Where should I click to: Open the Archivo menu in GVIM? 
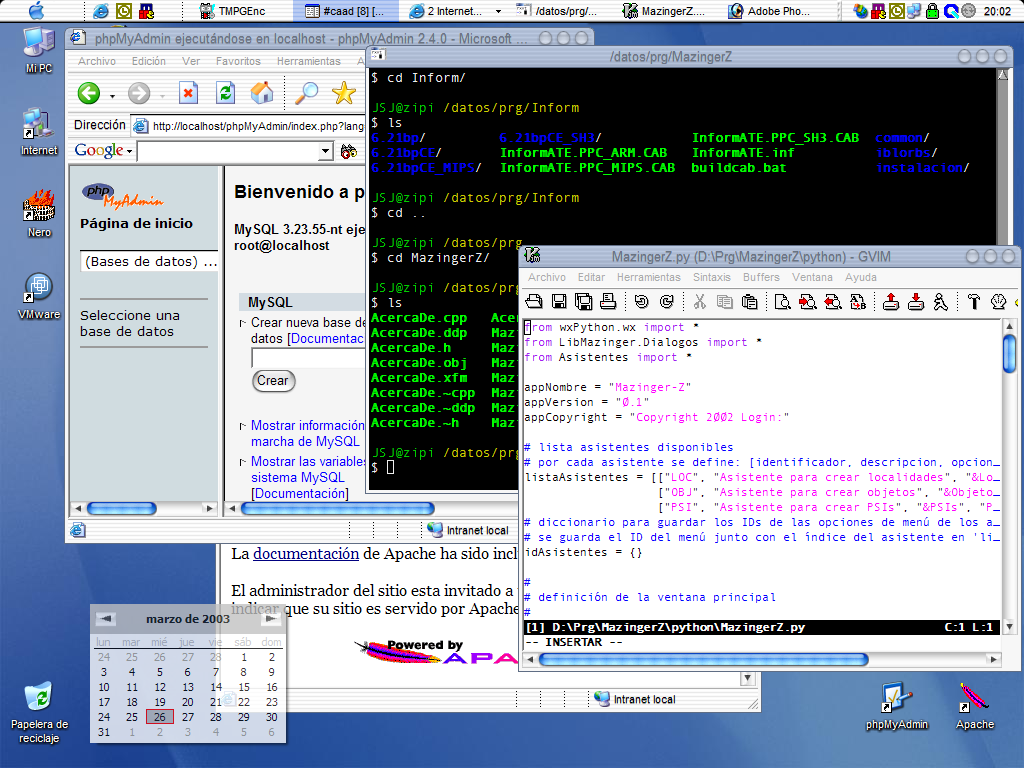[547, 277]
